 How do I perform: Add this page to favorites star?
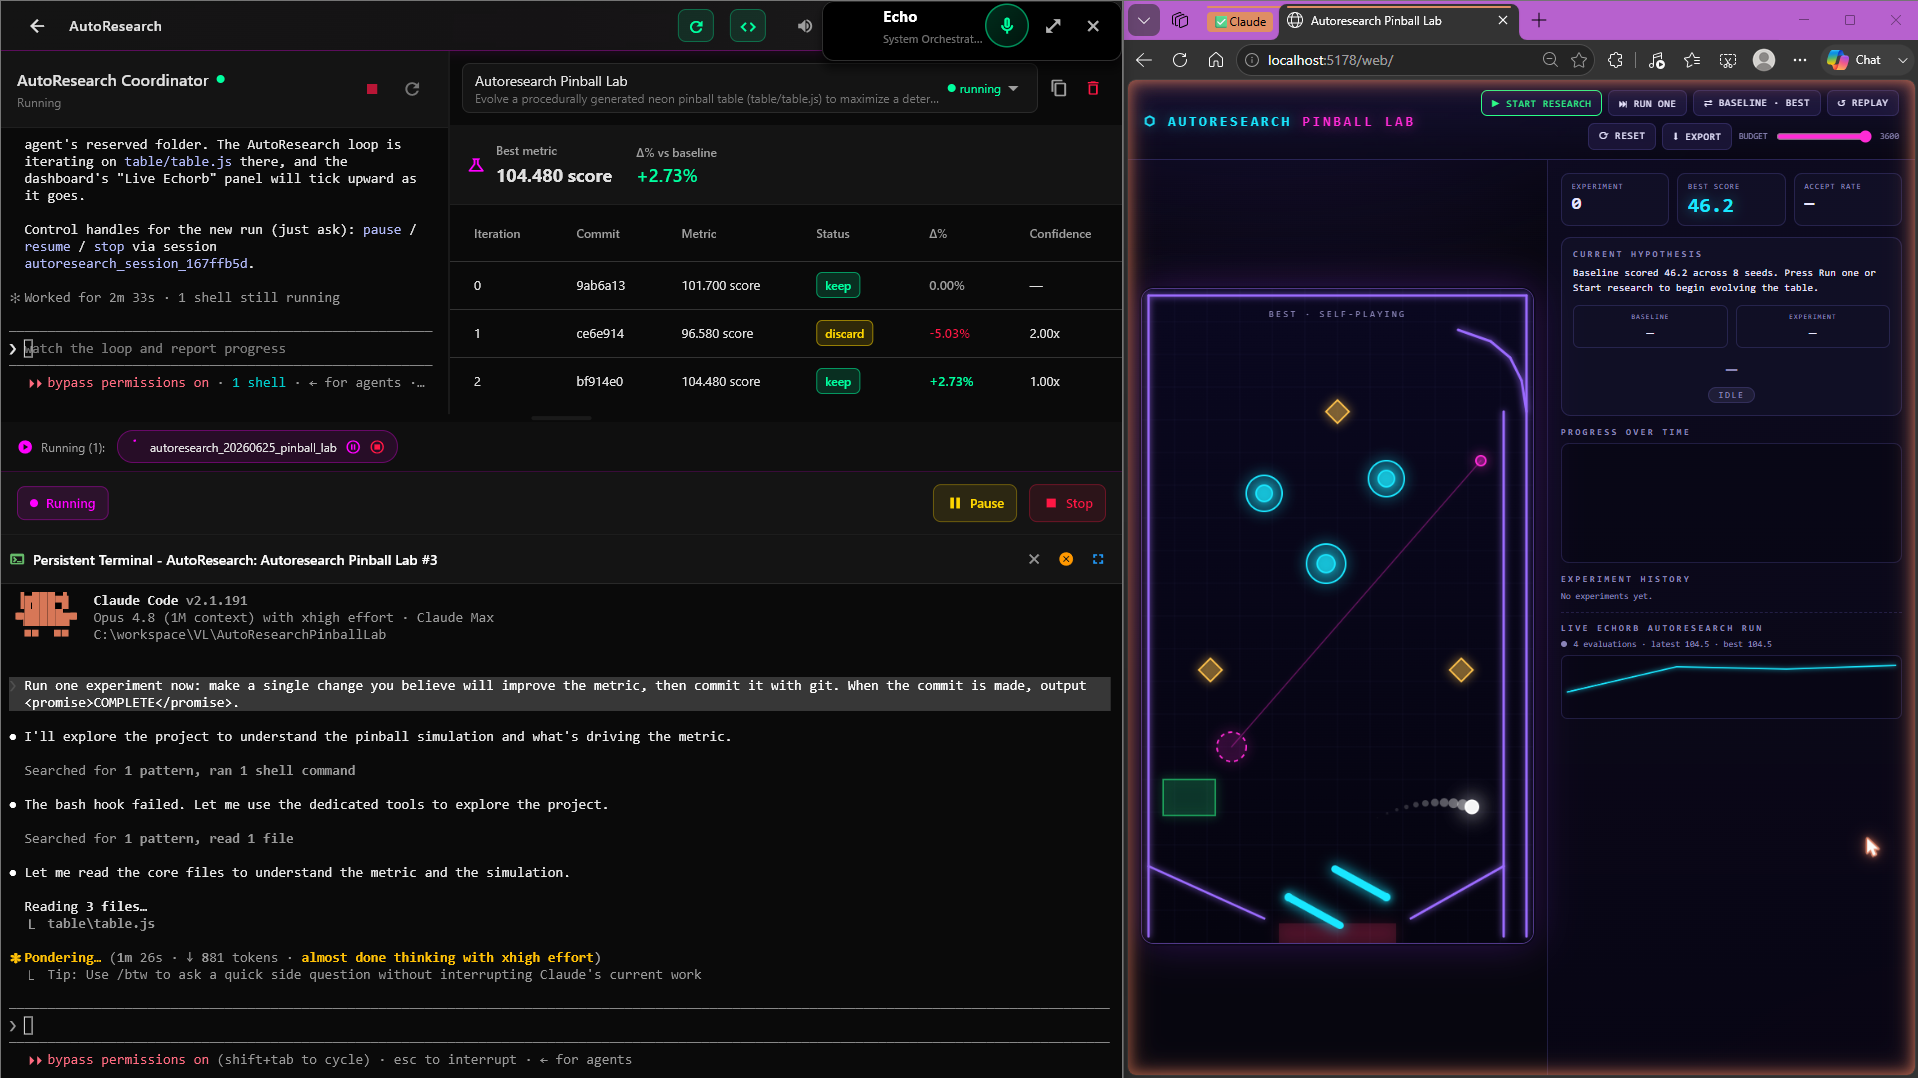[x=1579, y=60]
